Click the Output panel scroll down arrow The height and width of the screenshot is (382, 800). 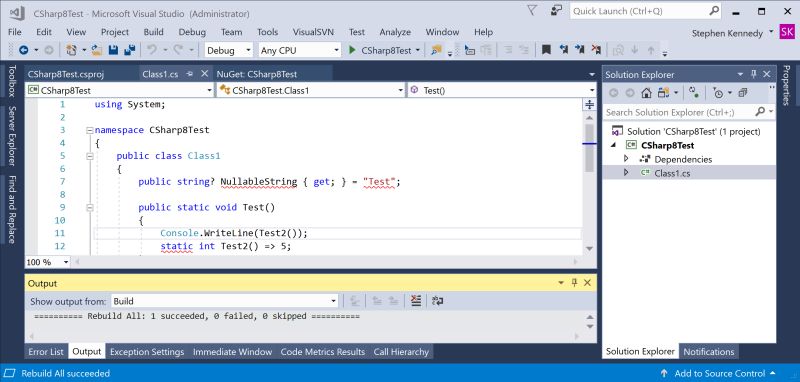[590, 326]
